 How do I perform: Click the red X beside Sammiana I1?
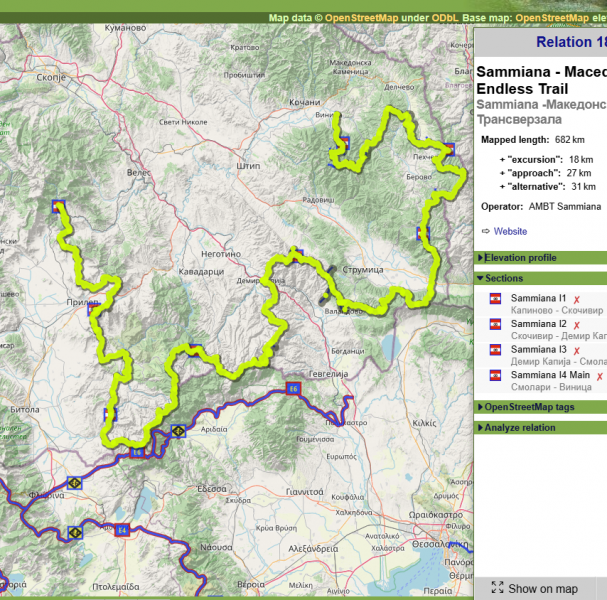pyautogui.click(x=576, y=300)
